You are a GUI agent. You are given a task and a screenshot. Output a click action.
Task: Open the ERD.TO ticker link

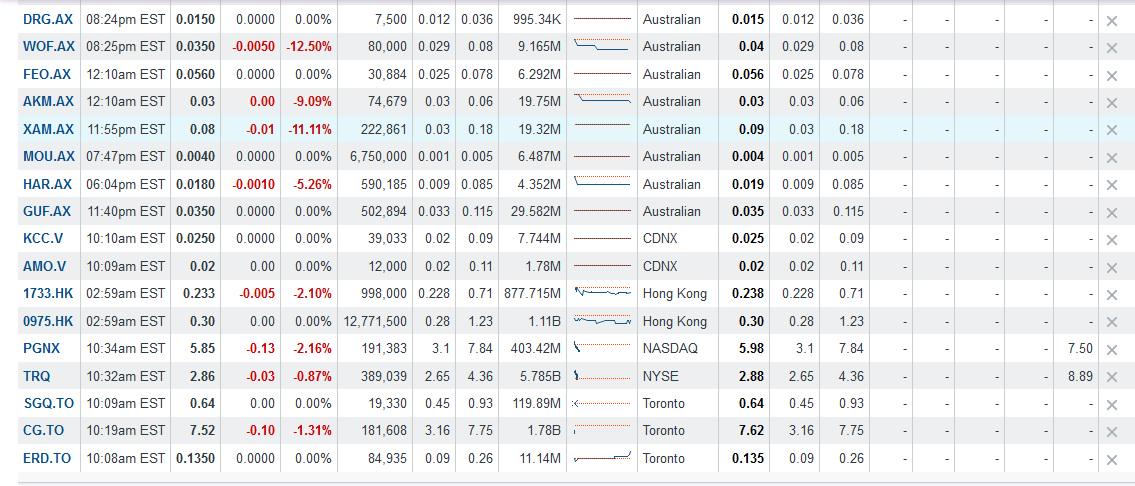coord(47,458)
